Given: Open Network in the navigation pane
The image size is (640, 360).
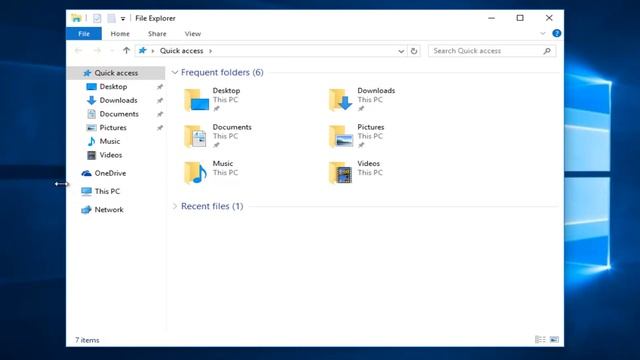Looking at the screenshot, I should (x=109, y=209).
